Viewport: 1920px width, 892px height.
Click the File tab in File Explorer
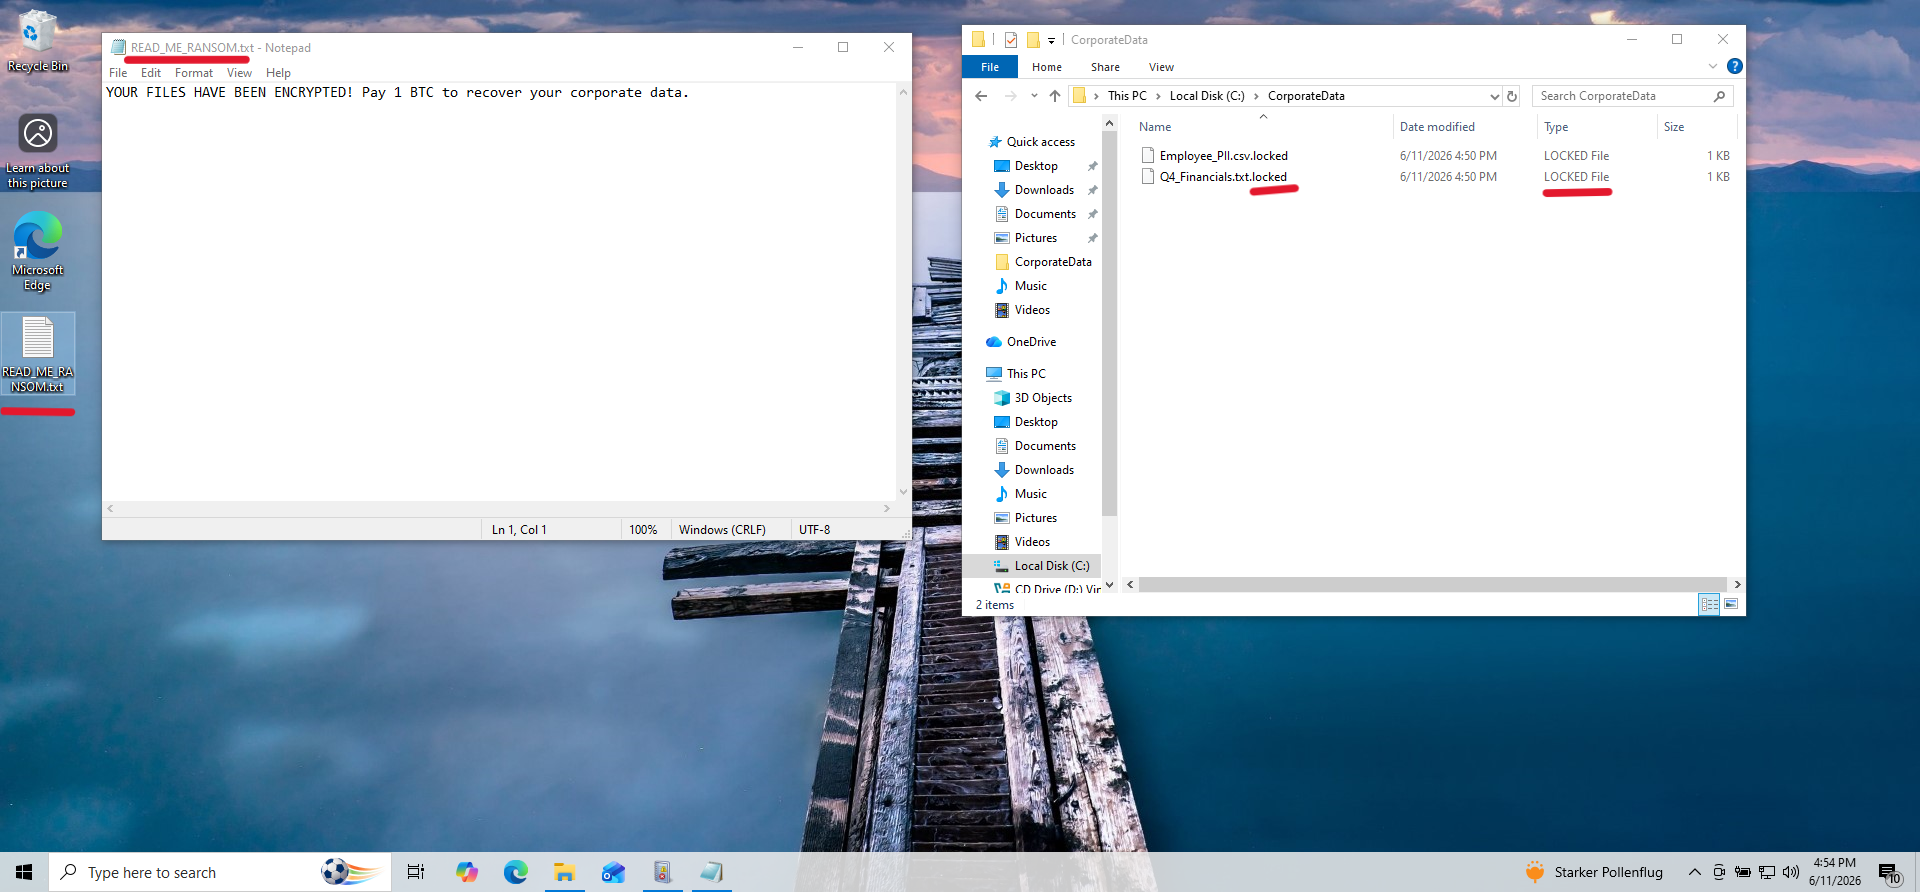pos(990,67)
